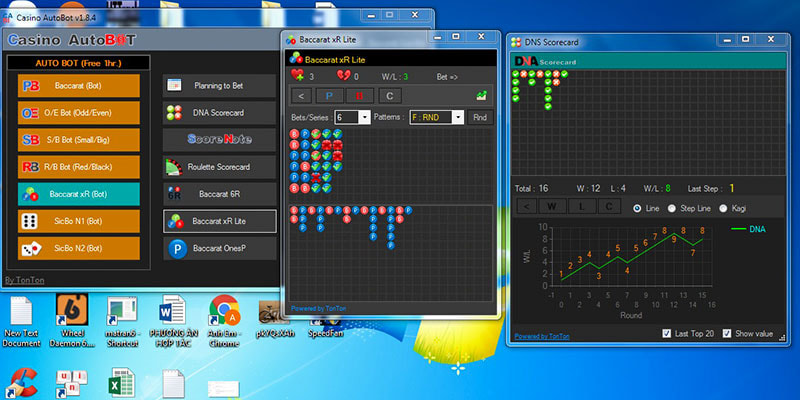The width and height of the screenshot is (800, 400).
Task: Open the Excel file desktop icon
Action: click(x=122, y=383)
